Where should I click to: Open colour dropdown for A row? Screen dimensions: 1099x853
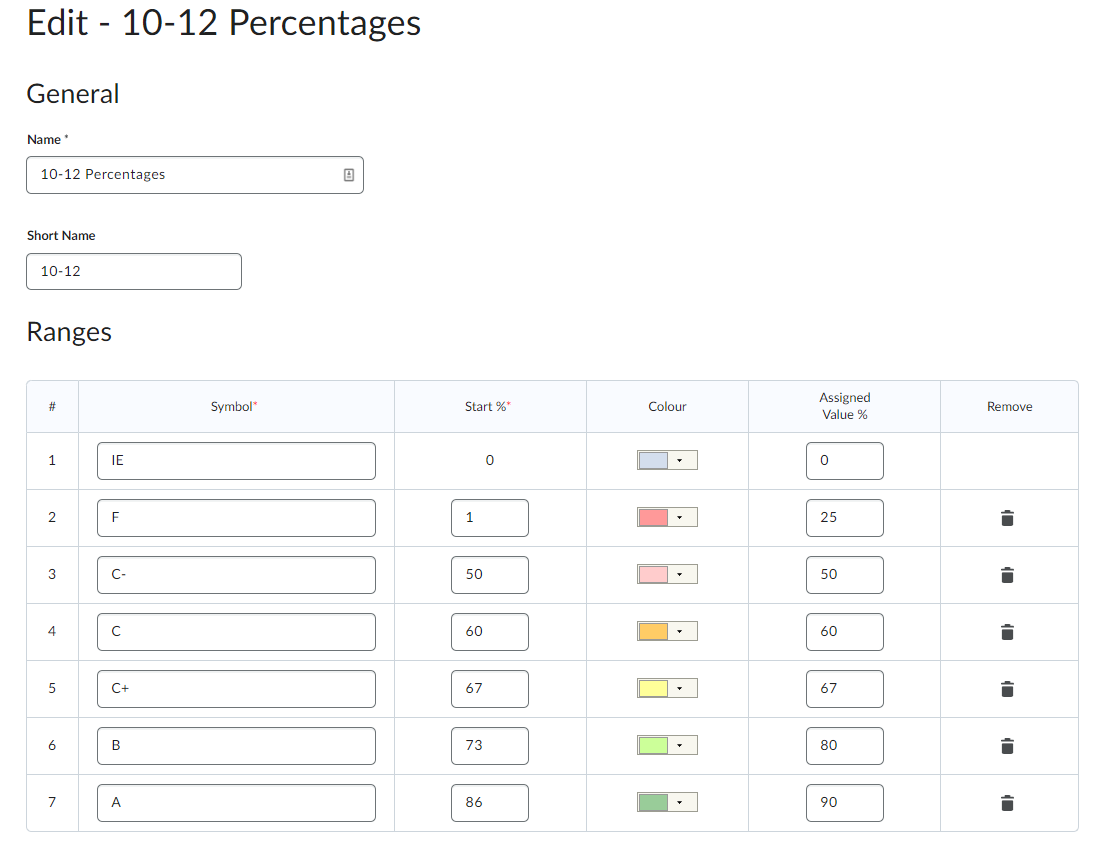click(667, 802)
